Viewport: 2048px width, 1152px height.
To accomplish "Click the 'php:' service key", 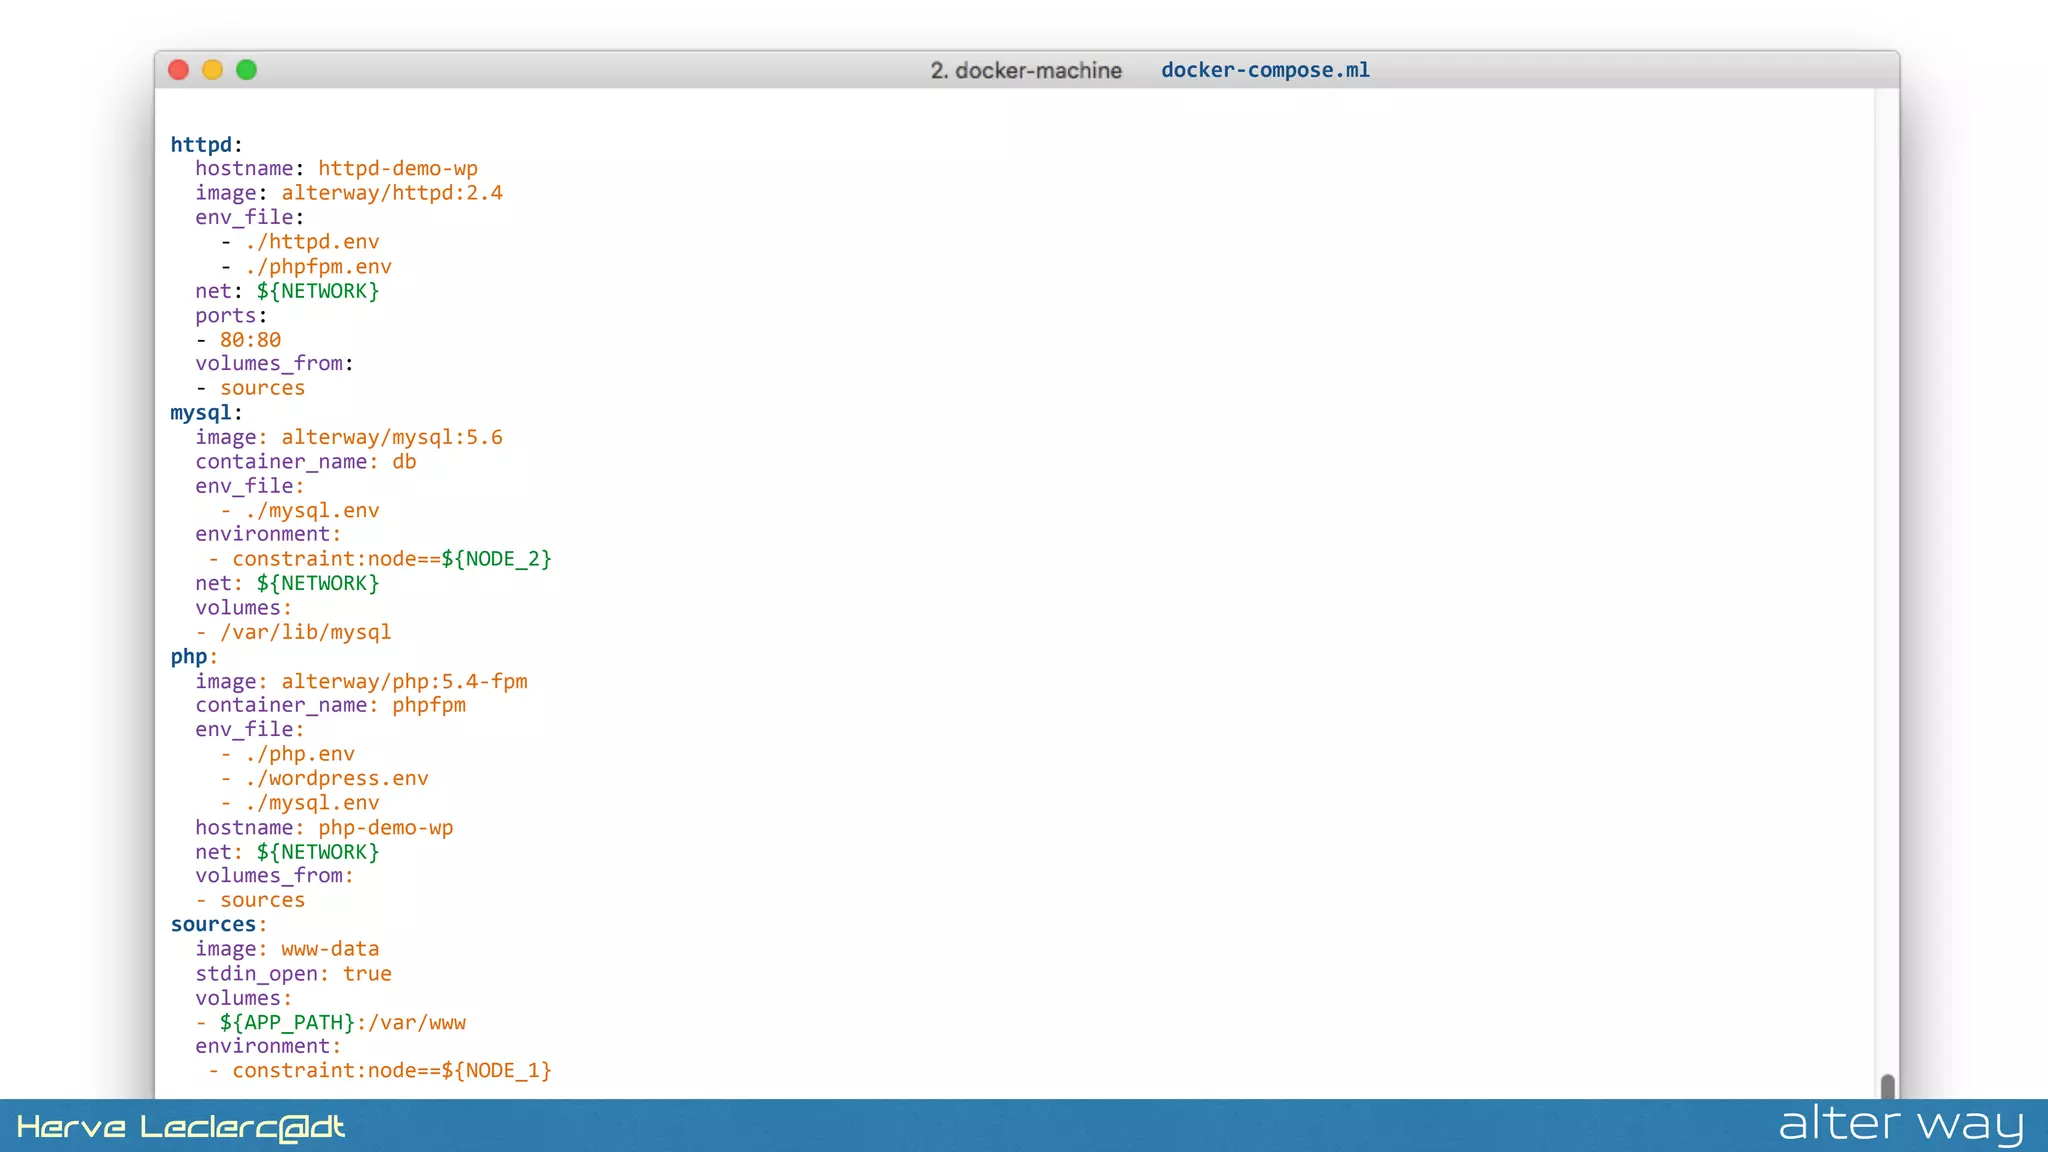I will (x=194, y=657).
